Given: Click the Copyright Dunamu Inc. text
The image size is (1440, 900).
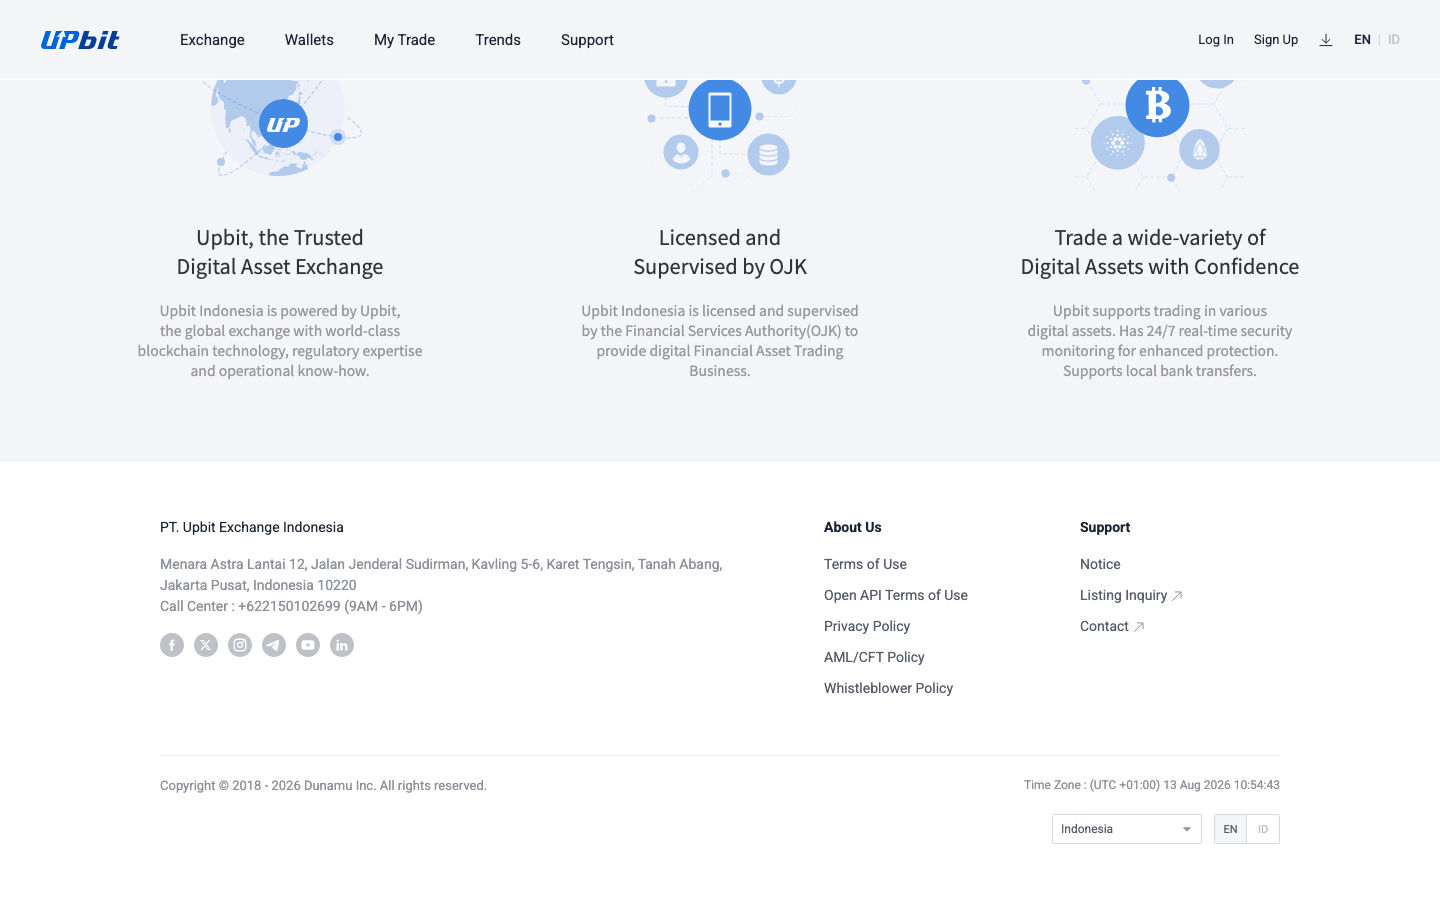Looking at the screenshot, I should click(323, 786).
